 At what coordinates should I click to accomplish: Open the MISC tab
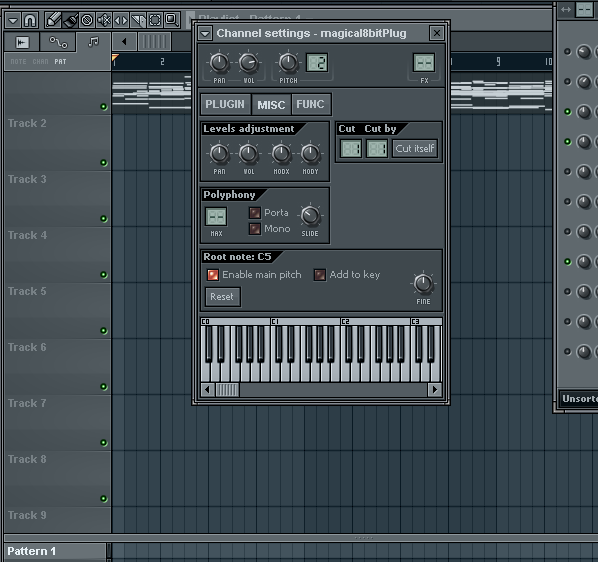(271, 105)
